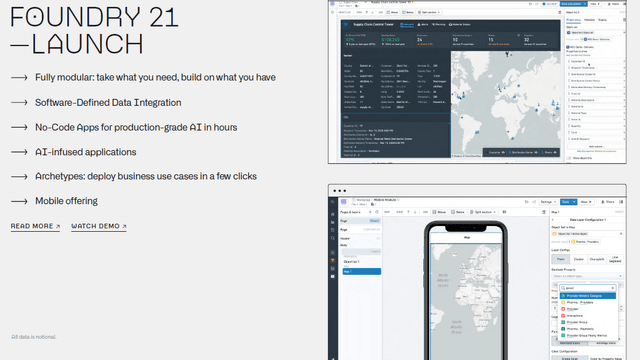The height and width of the screenshot is (360, 640).
Task: Switch to the Planning tab in Supply Chain Control Tower
Action: 439,24
